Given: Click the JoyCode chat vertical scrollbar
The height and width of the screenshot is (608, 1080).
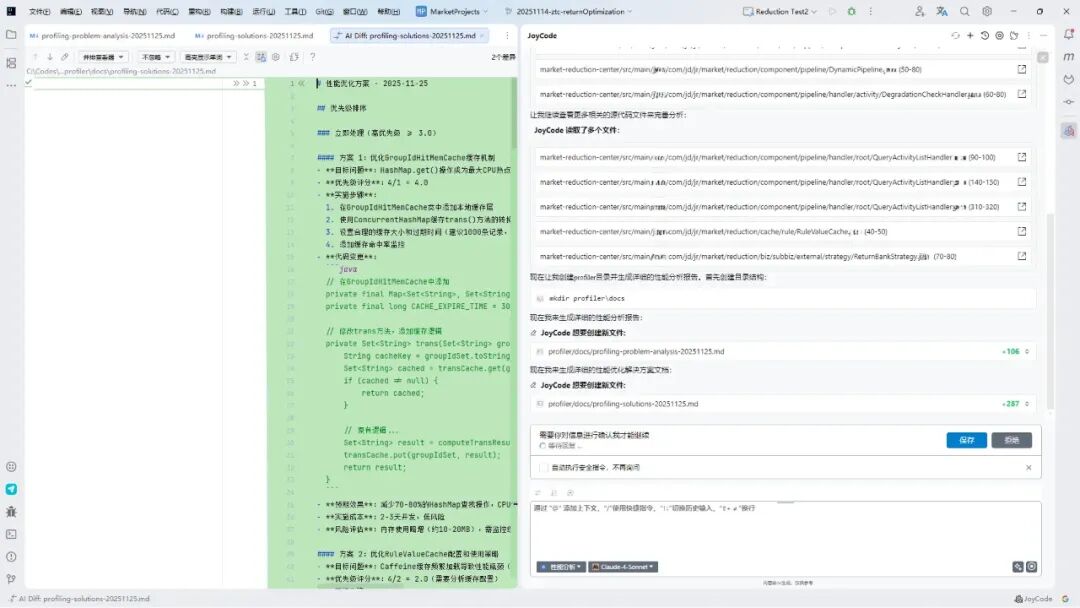Looking at the screenshot, I should (1050, 310).
